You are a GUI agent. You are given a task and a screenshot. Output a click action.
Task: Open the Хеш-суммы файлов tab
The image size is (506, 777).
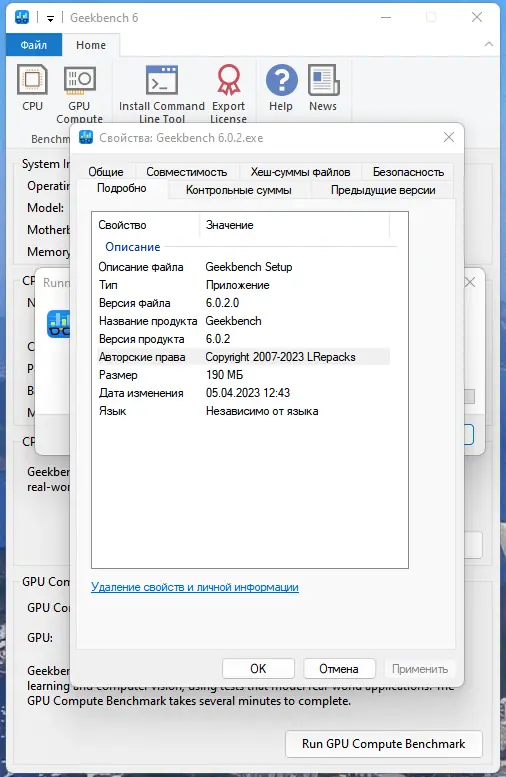[x=300, y=172]
